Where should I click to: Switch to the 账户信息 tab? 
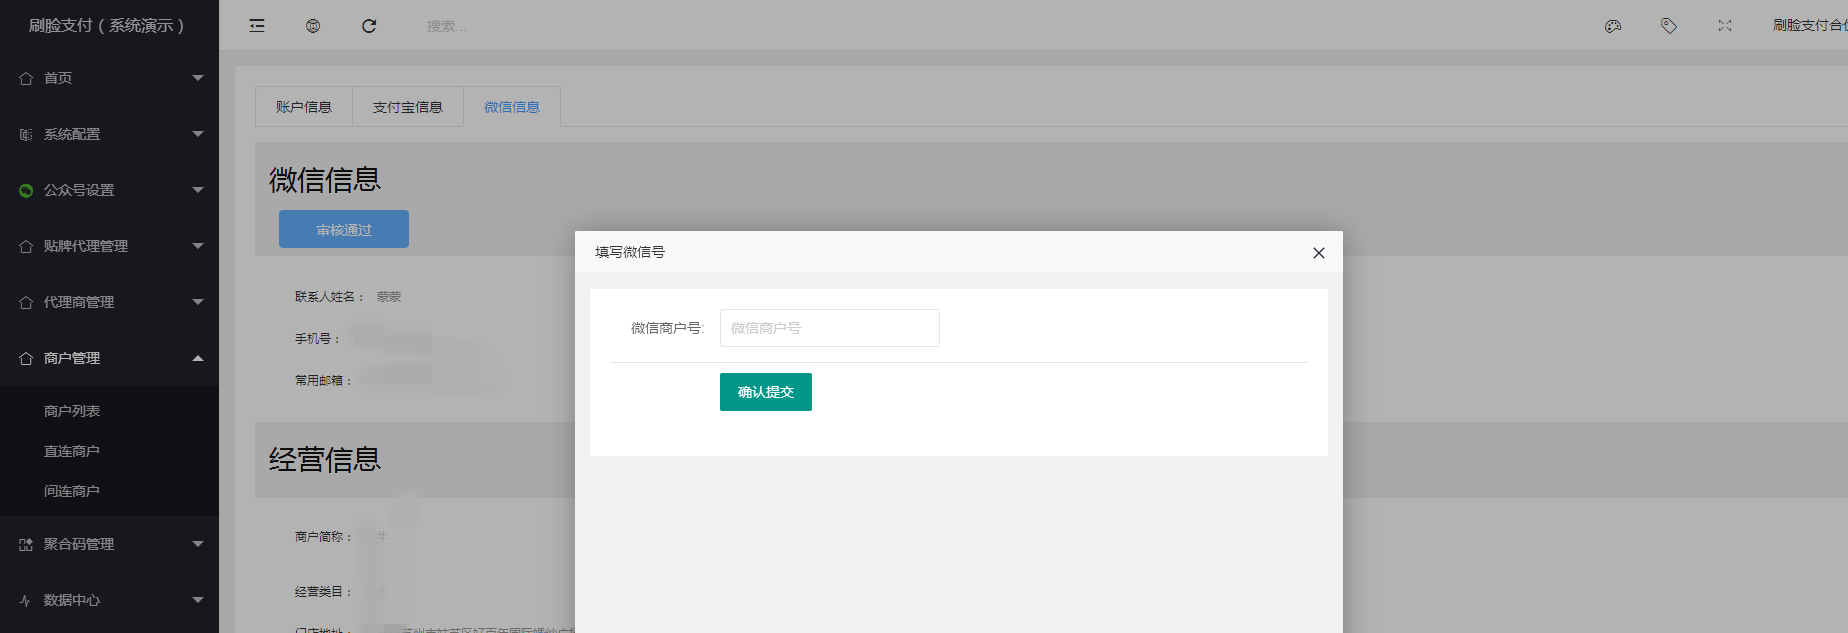coord(304,107)
